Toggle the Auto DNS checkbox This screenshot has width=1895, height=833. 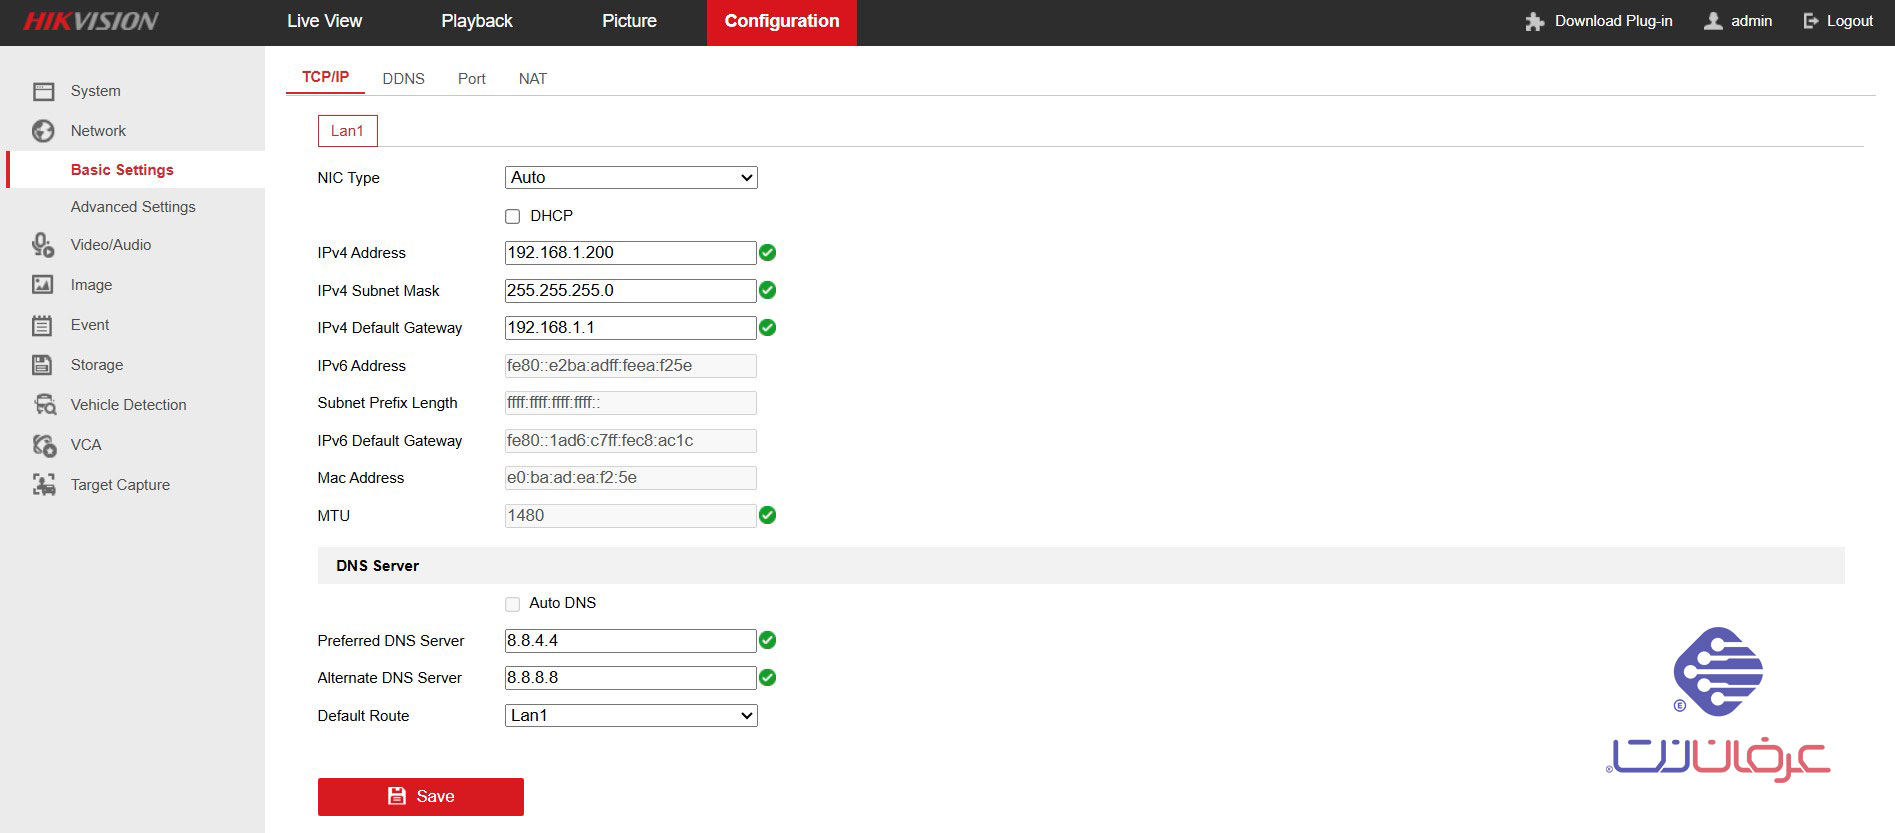click(x=513, y=604)
